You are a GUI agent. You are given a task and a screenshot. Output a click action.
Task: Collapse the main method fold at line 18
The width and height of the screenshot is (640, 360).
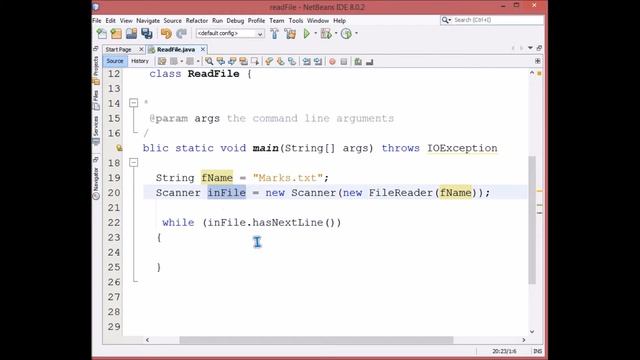click(133, 162)
